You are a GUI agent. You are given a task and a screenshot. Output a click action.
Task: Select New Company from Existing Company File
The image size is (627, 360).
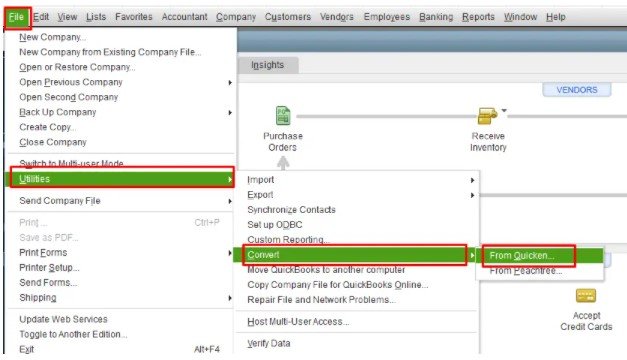pos(110,52)
